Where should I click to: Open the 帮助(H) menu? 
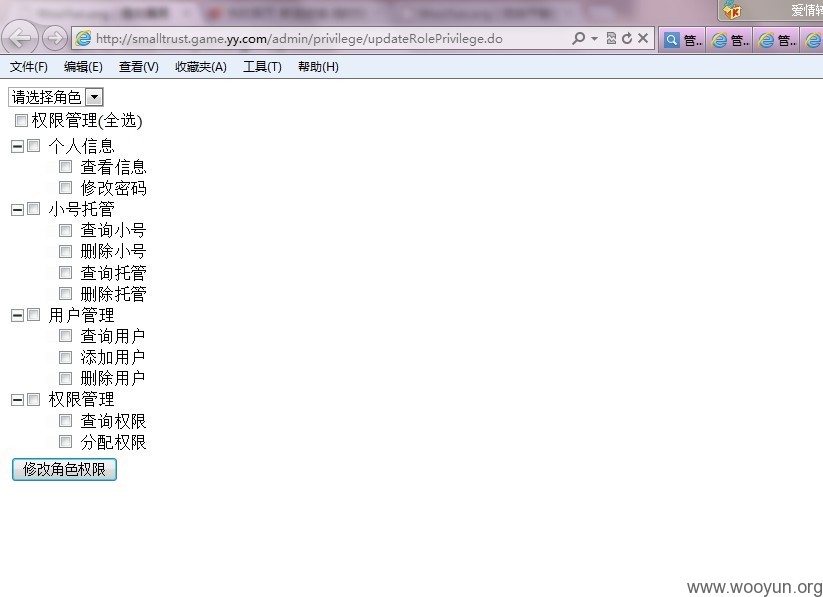click(318, 67)
